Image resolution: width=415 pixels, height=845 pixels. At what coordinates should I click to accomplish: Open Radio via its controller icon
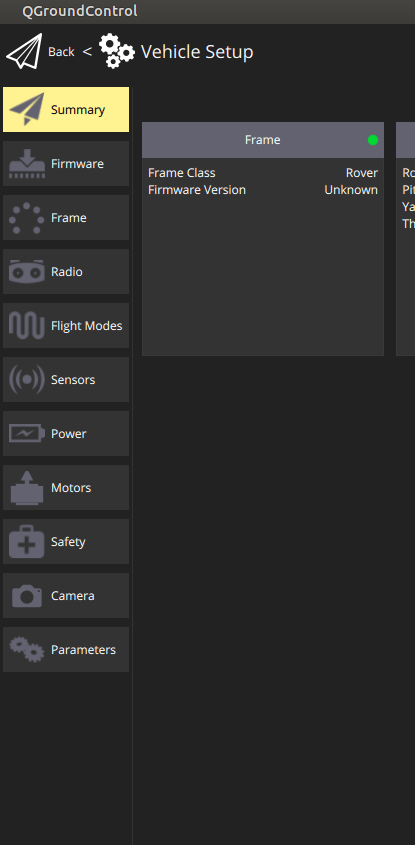click(x=27, y=272)
